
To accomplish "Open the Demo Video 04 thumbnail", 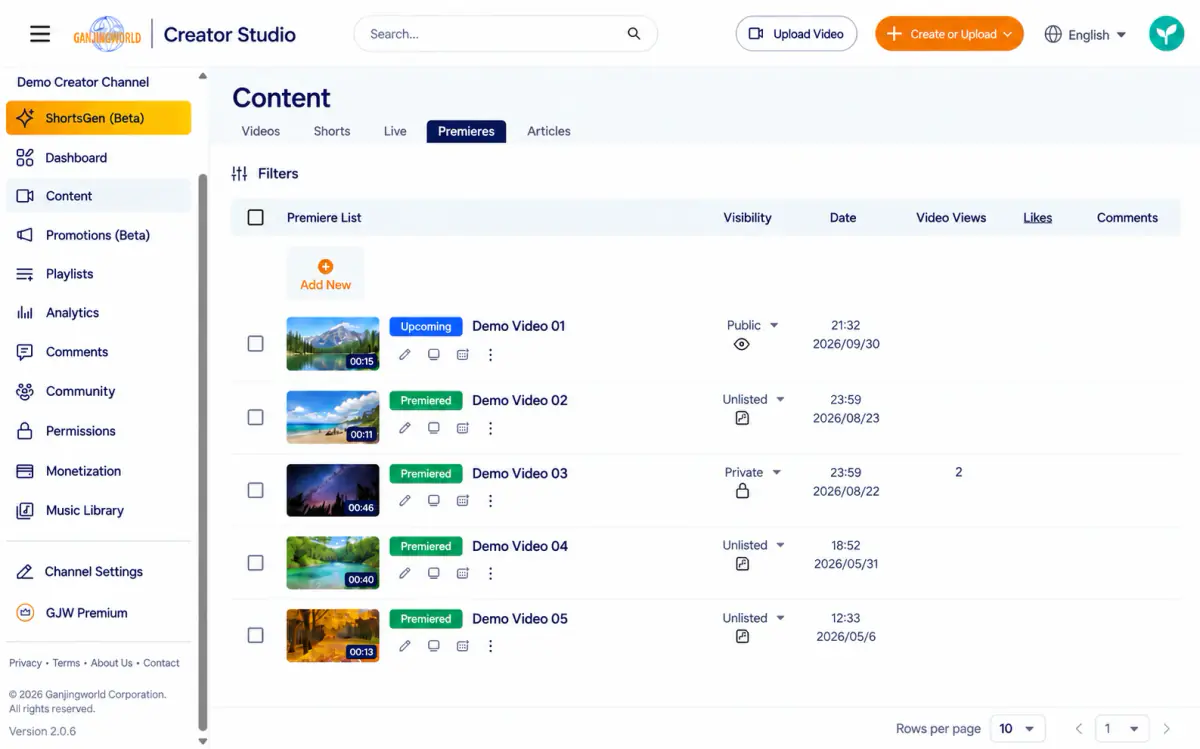I will click(x=333, y=563).
